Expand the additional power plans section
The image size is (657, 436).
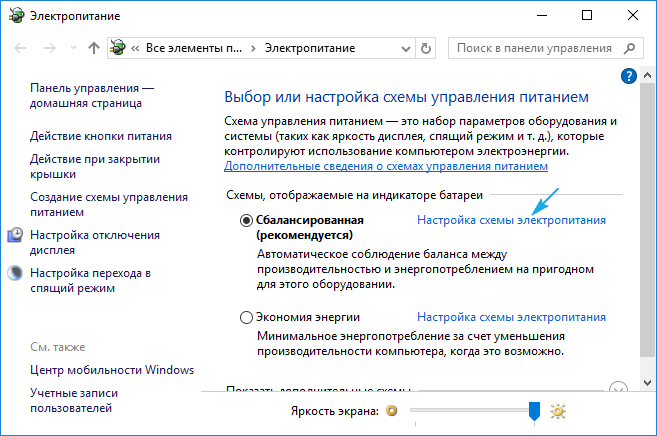click(617, 389)
